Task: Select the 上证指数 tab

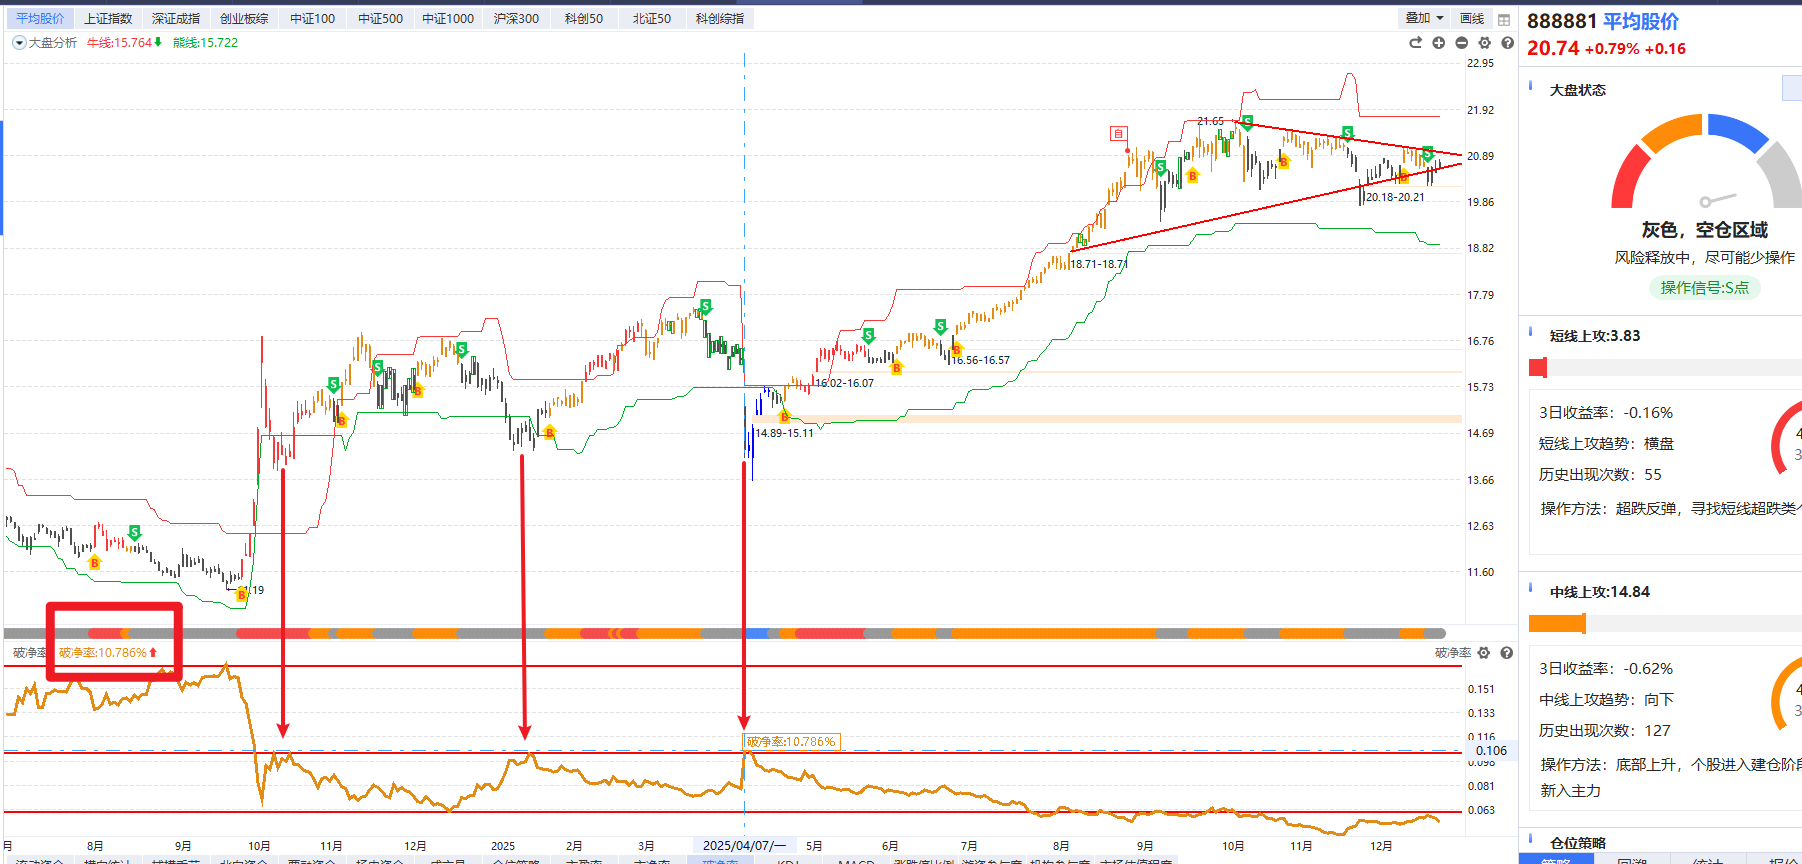Action: (108, 19)
